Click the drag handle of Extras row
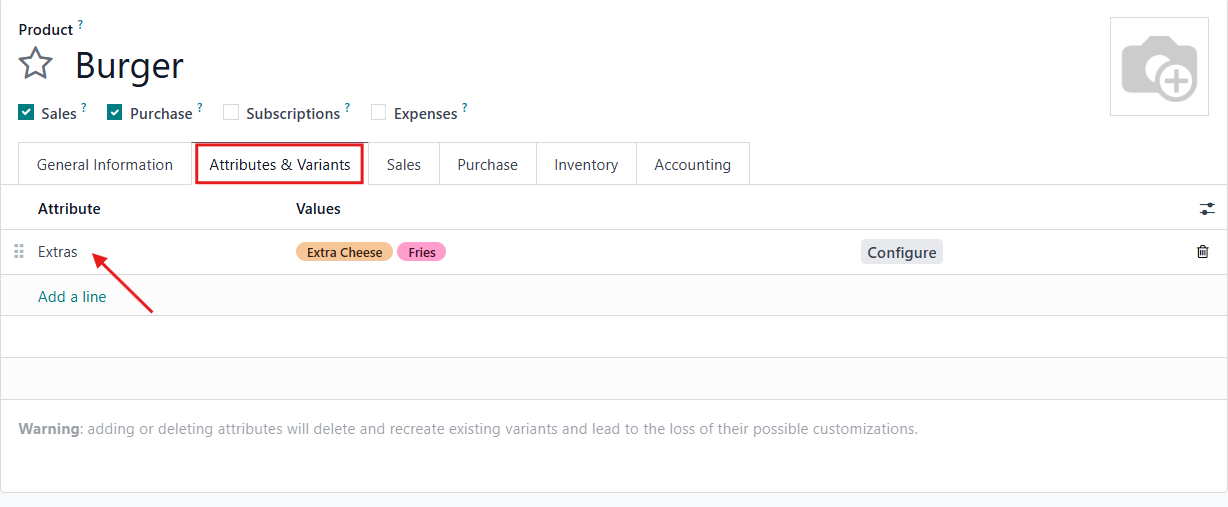 [19, 252]
